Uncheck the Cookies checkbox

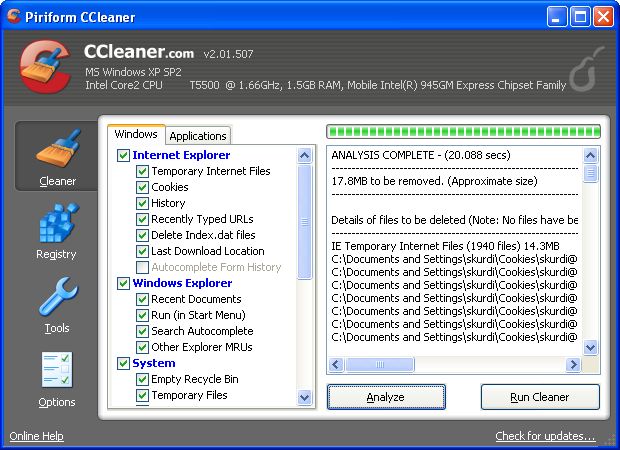coord(142,187)
